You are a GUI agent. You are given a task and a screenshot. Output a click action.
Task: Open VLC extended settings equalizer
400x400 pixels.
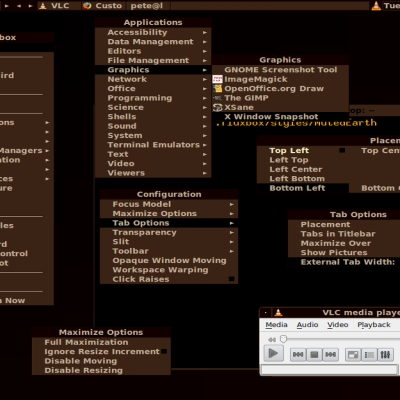[385, 354]
